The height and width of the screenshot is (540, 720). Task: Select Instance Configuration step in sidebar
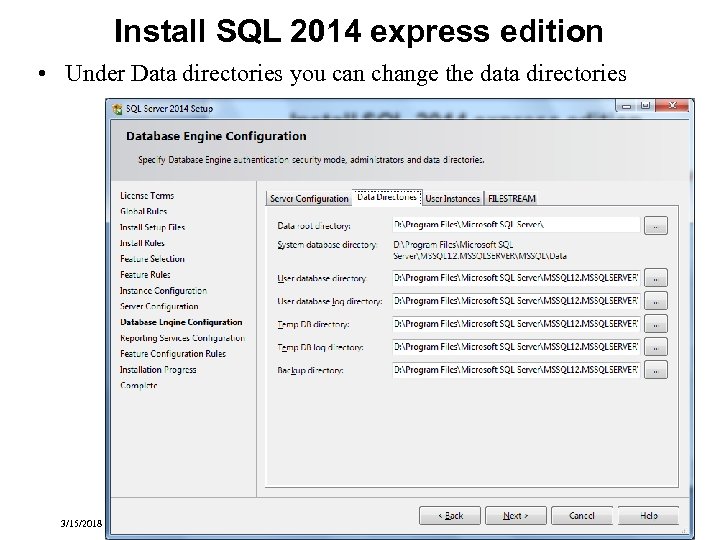coord(163,291)
